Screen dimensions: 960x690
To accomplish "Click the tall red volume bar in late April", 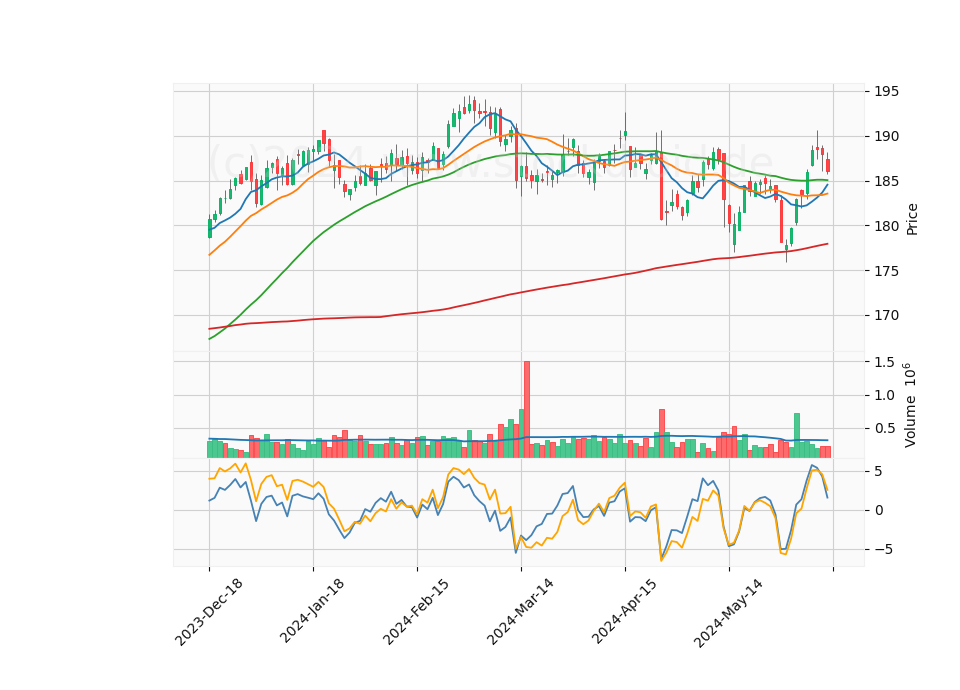I will [x=662, y=433].
